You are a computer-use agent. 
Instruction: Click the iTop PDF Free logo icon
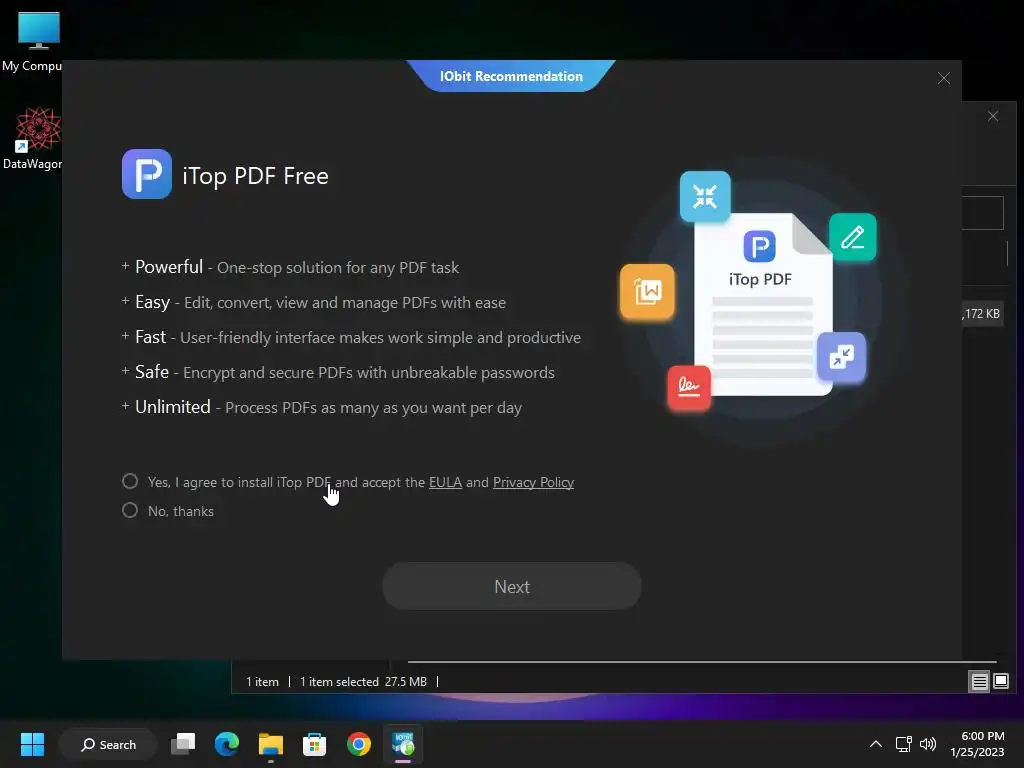click(x=147, y=174)
